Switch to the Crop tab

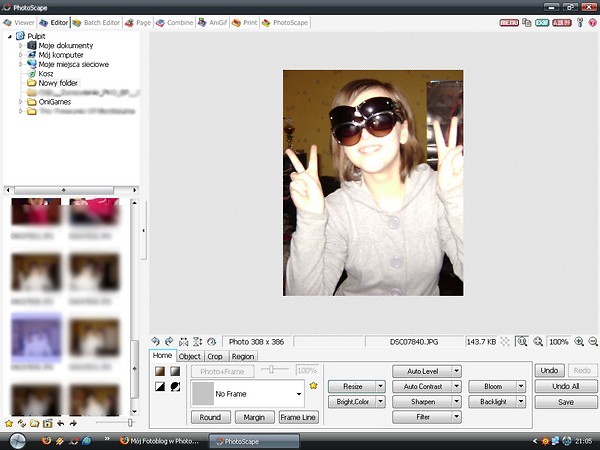pos(215,356)
